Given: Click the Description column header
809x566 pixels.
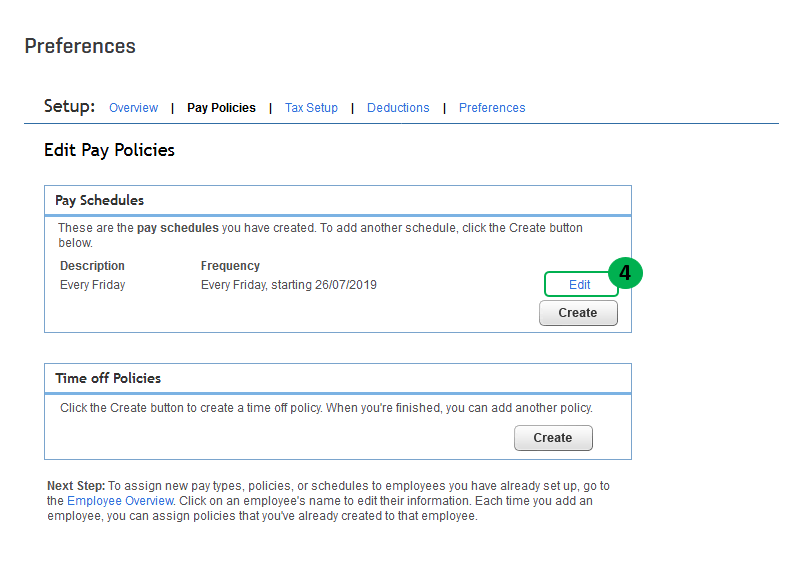Looking at the screenshot, I should [92, 266].
